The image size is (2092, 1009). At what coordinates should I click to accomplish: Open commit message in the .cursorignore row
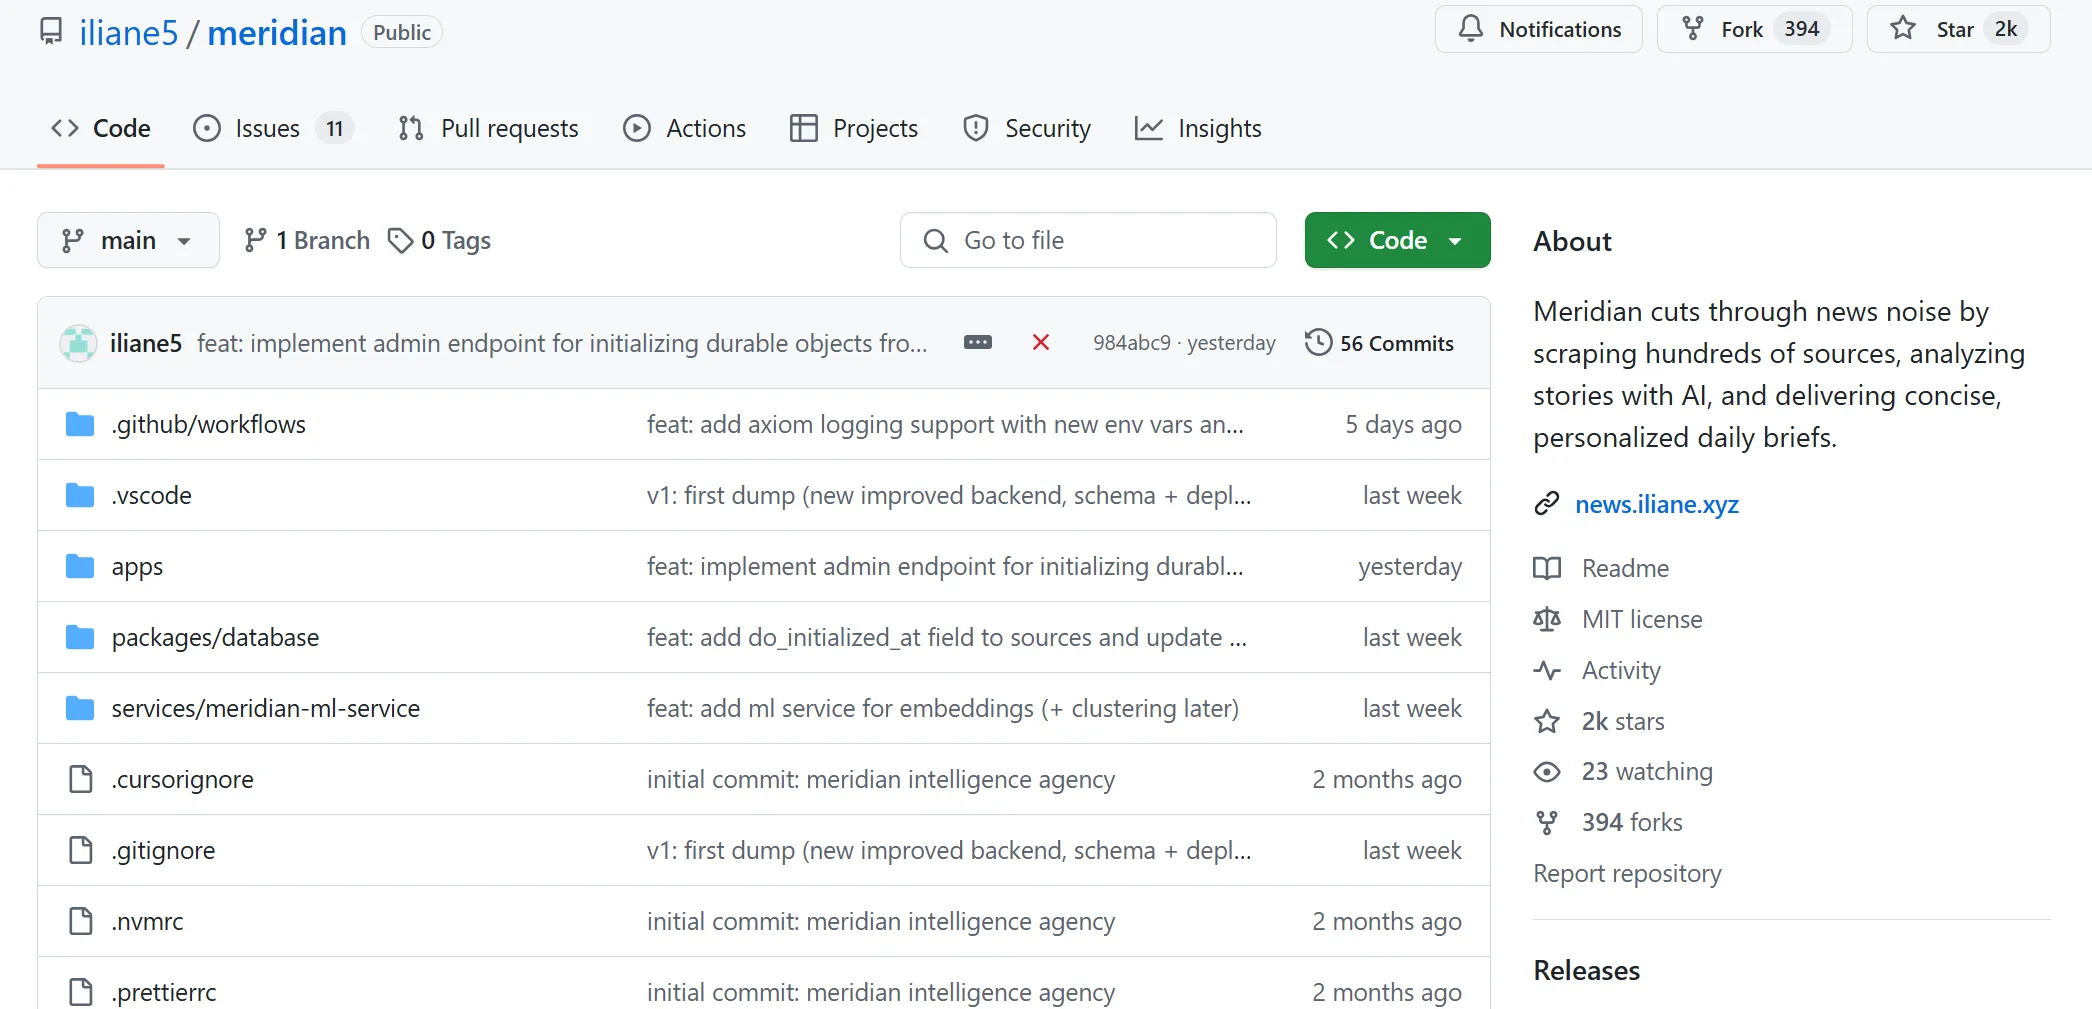pyautogui.click(x=881, y=779)
